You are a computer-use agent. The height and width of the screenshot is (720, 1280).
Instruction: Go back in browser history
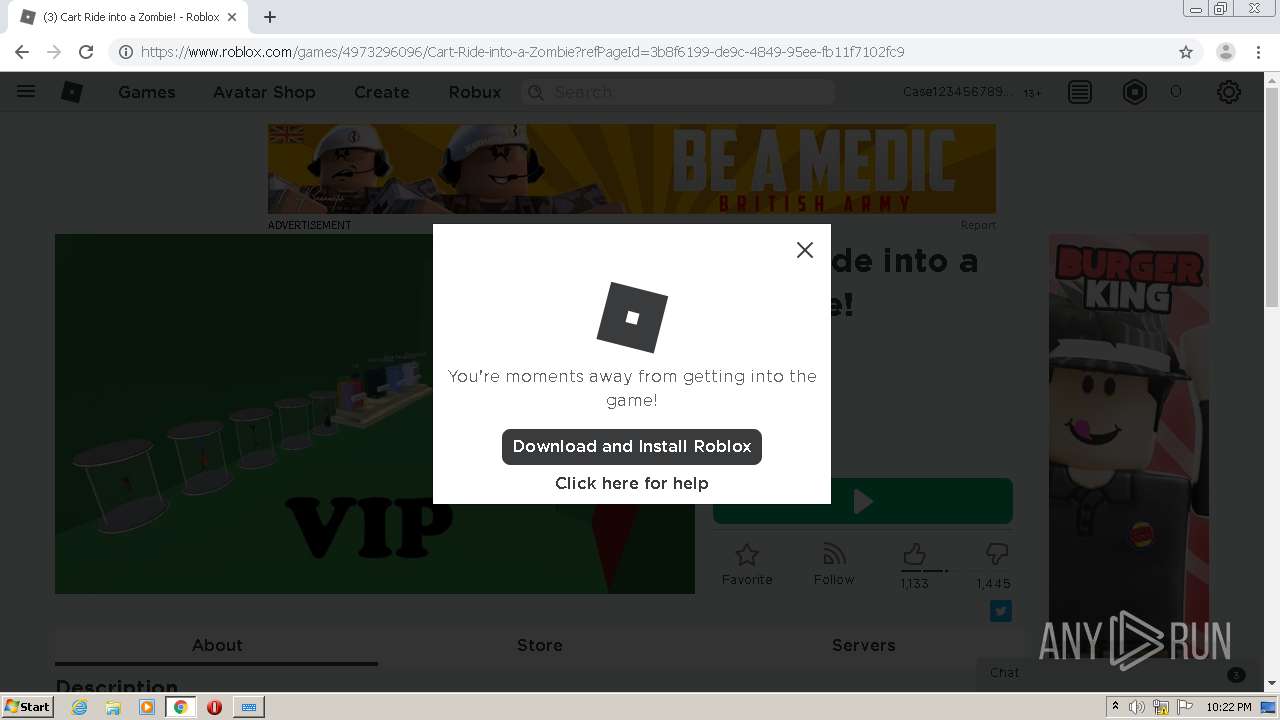22,52
